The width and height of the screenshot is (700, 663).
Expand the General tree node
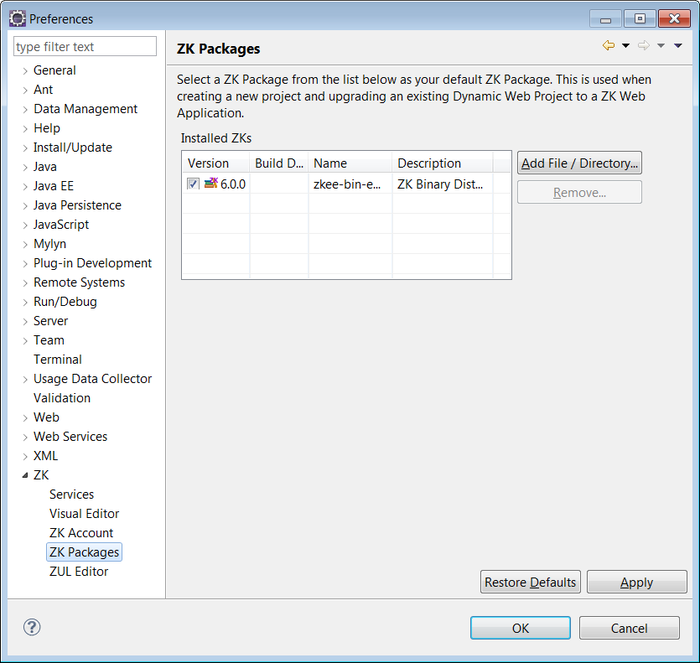pyautogui.click(x=25, y=71)
